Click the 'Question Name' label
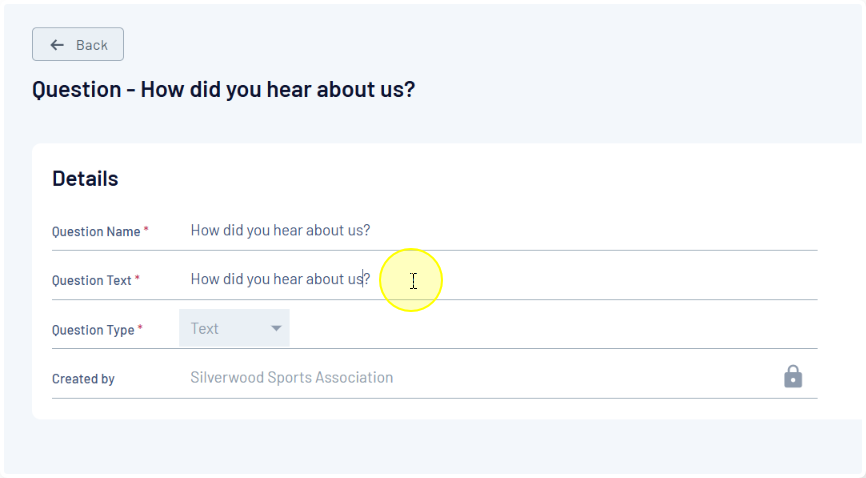 click(x=96, y=232)
